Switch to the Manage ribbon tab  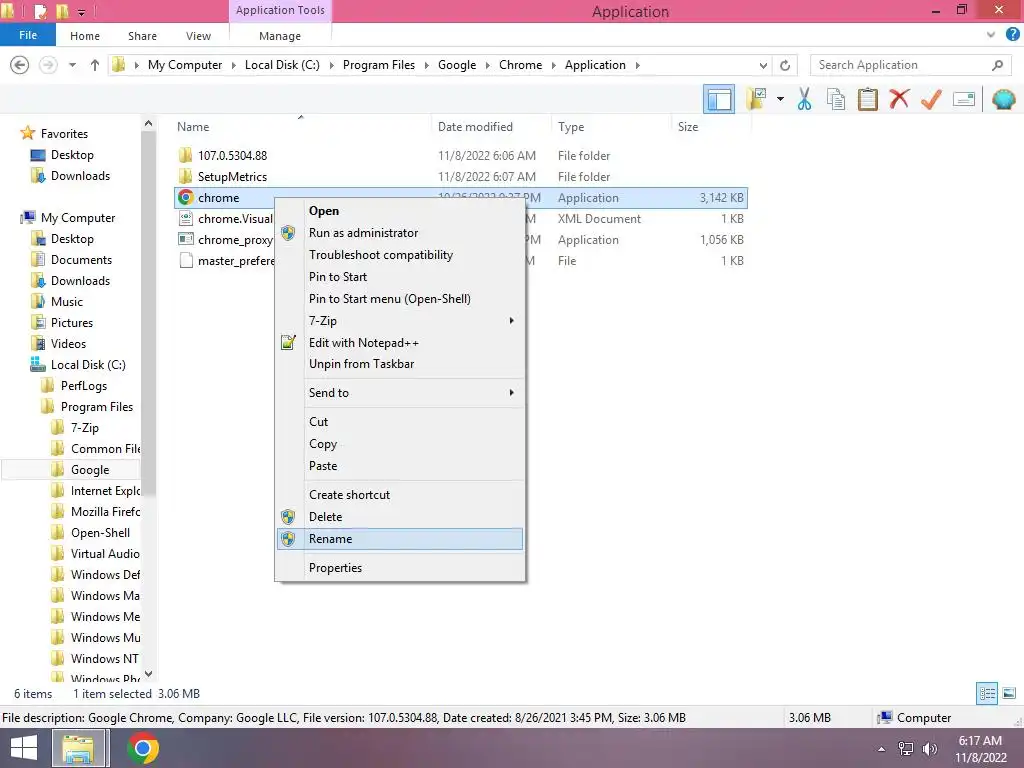click(280, 36)
